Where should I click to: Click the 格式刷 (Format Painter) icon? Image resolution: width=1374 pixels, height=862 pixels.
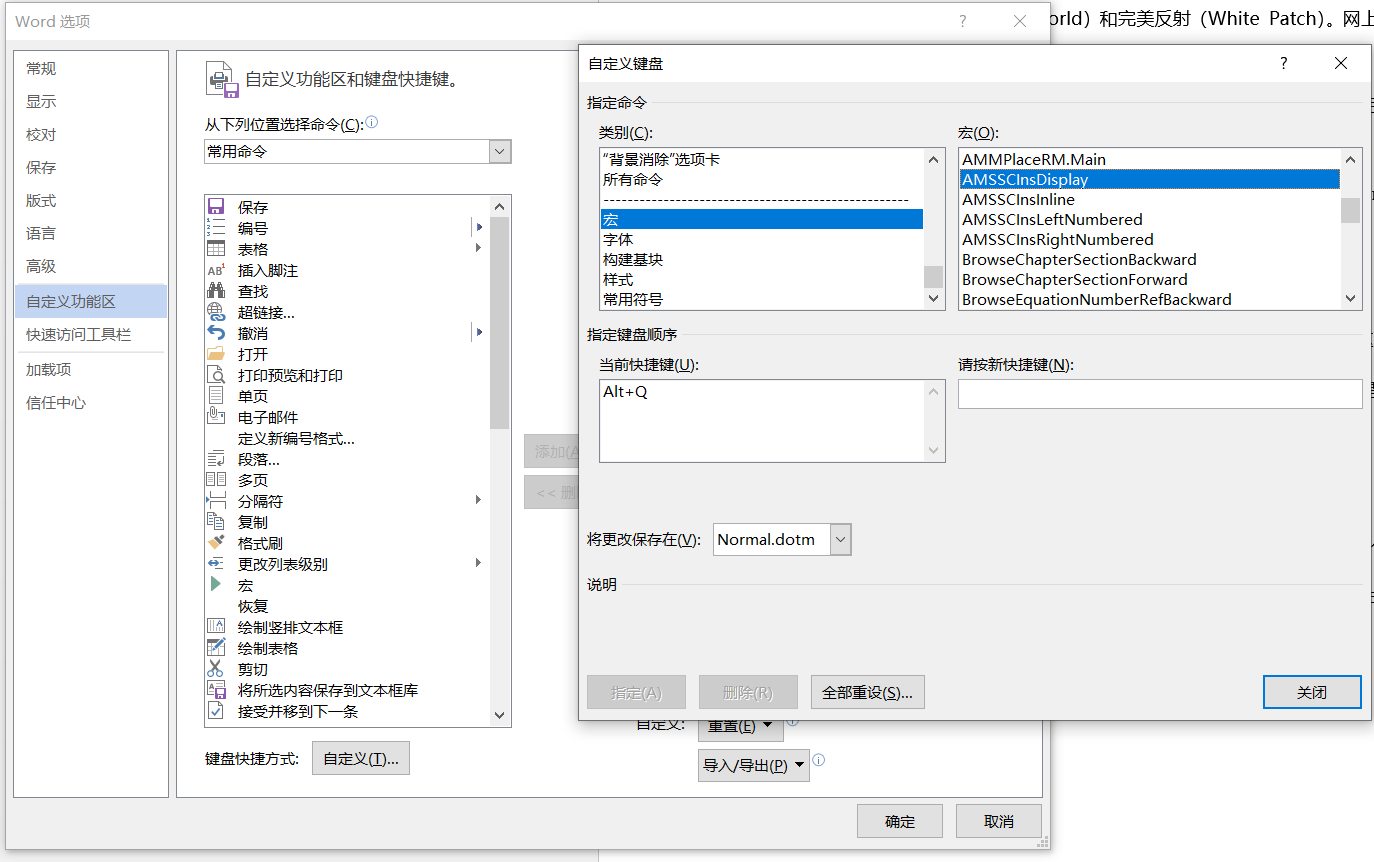(216, 542)
